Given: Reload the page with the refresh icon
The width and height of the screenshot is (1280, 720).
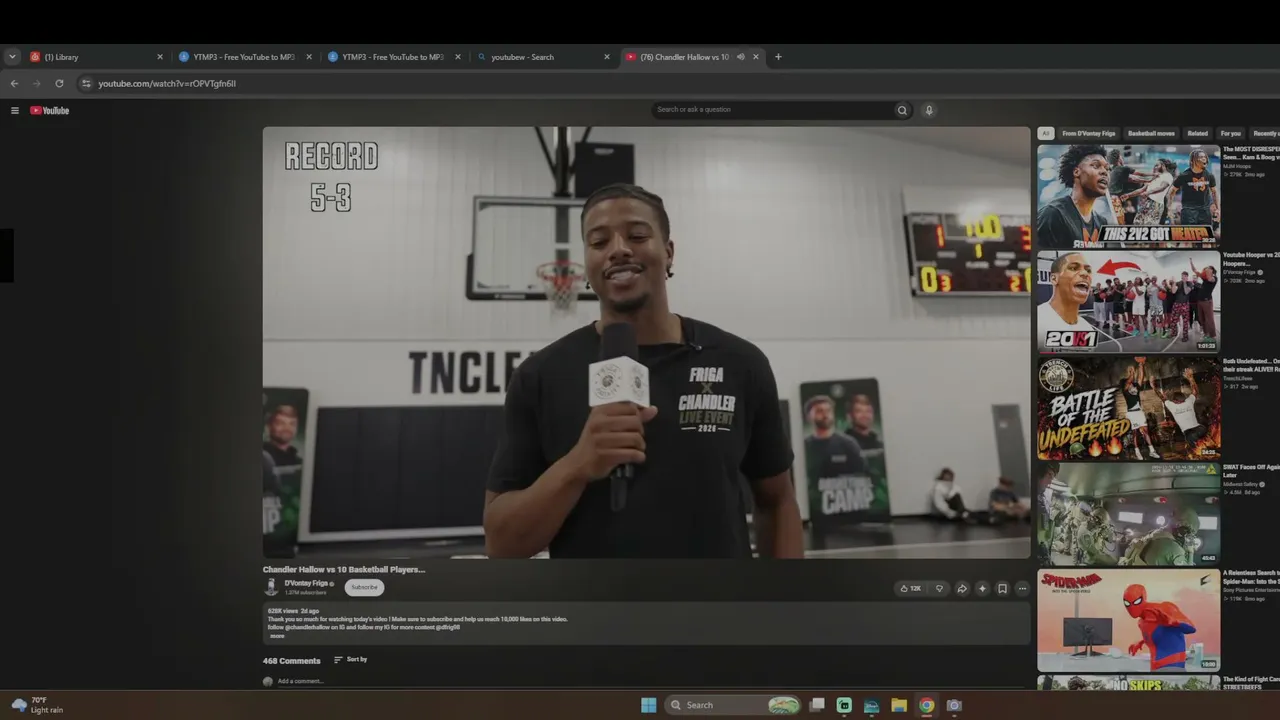Looking at the screenshot, I should pyautogui.click(x=59, y=84).
